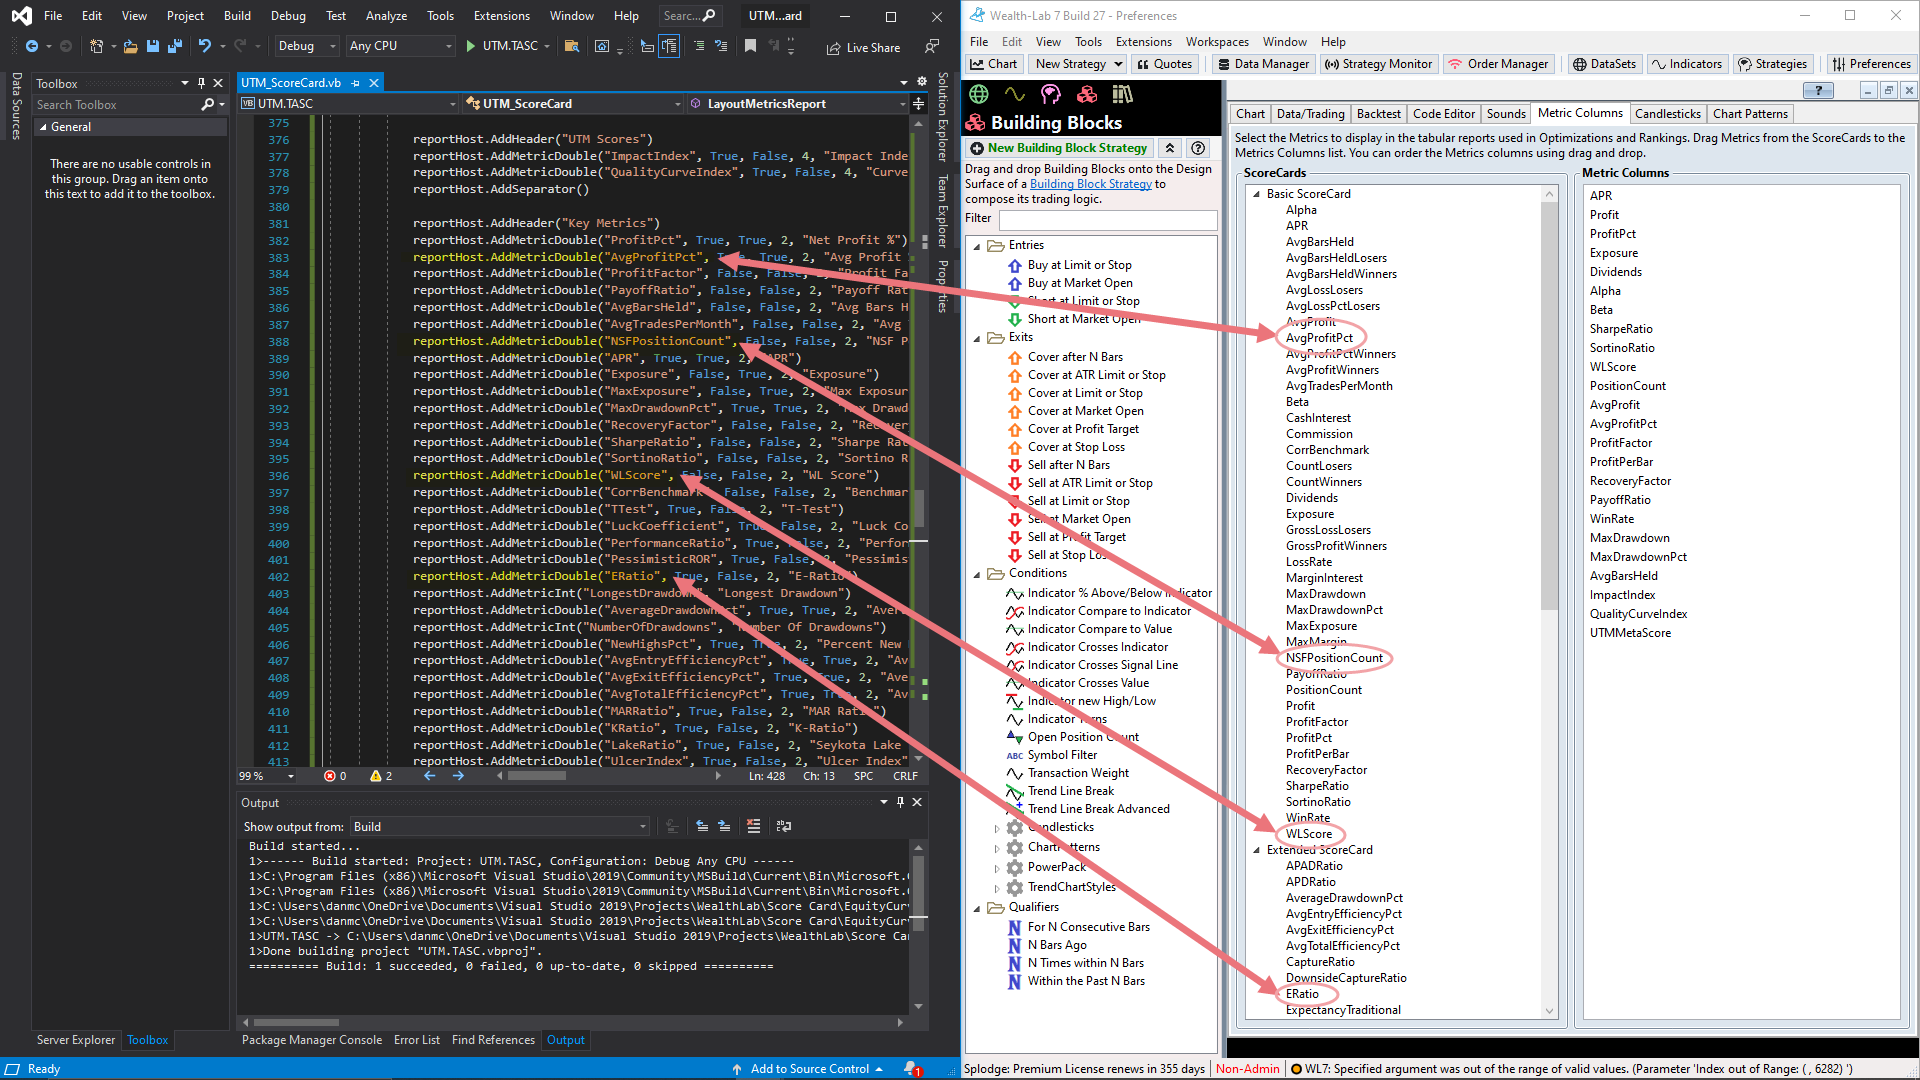Click the Strategies toolbar button
The image size is (1920, 1080).
[1772, 64]
